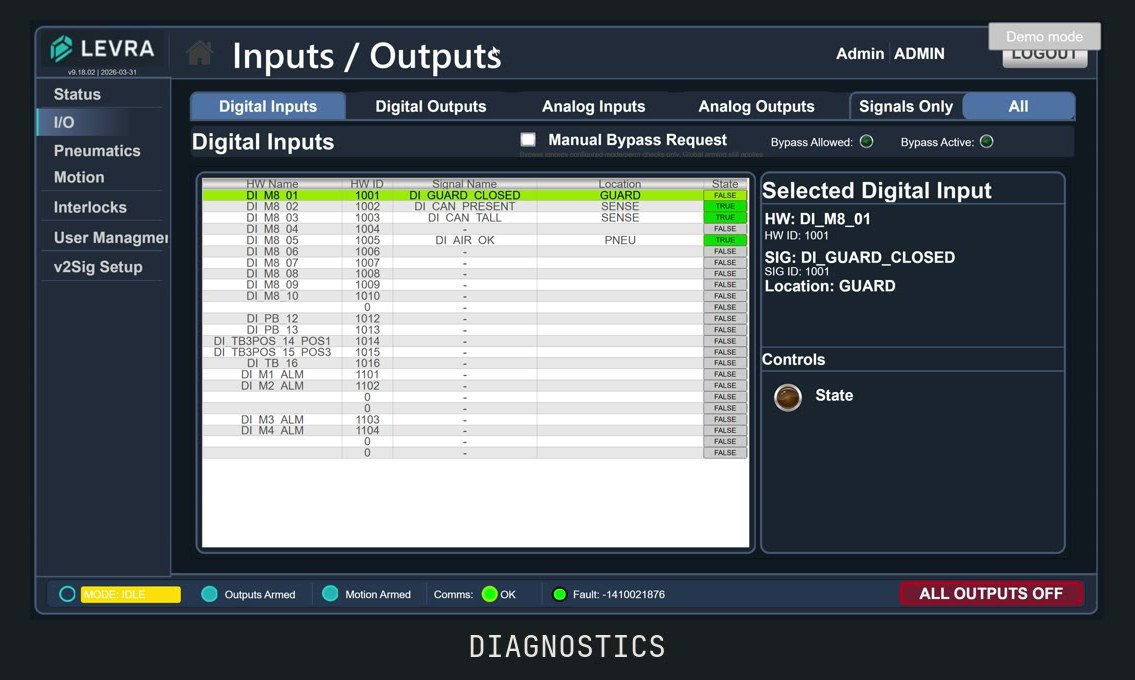Image resolution: width=1135 pixels, height=680 pixels.
Task: Select the DI_AIR_OK signal name
Action: pyautogui.click(x=465, y=240)
